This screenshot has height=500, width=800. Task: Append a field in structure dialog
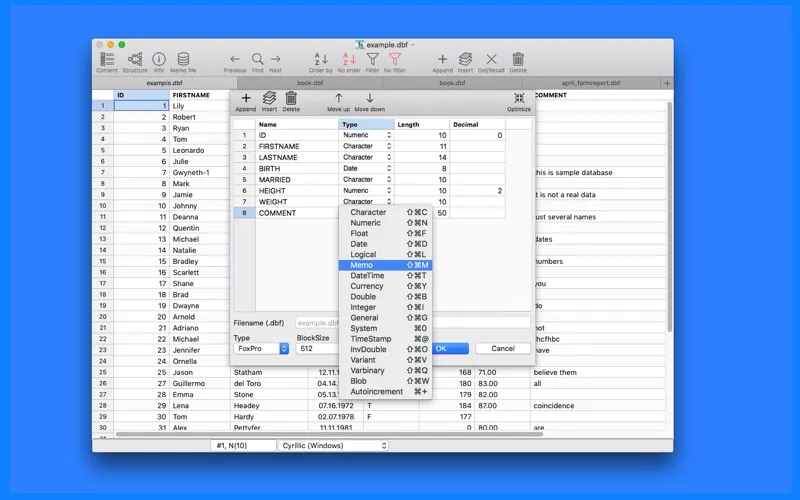[245, 98]
